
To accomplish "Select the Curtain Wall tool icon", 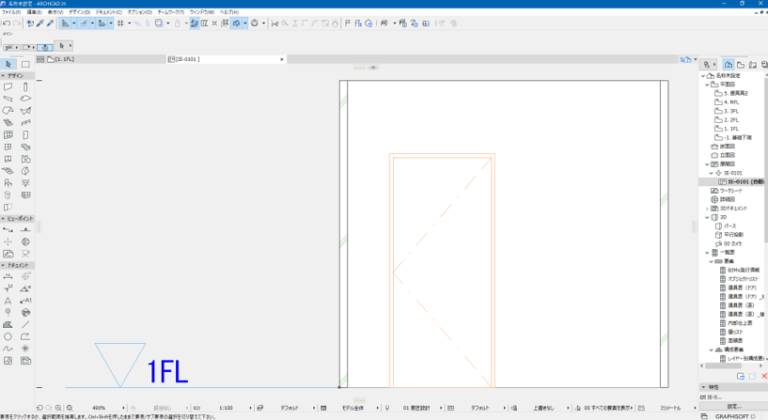I will click(x=8, y=135).
